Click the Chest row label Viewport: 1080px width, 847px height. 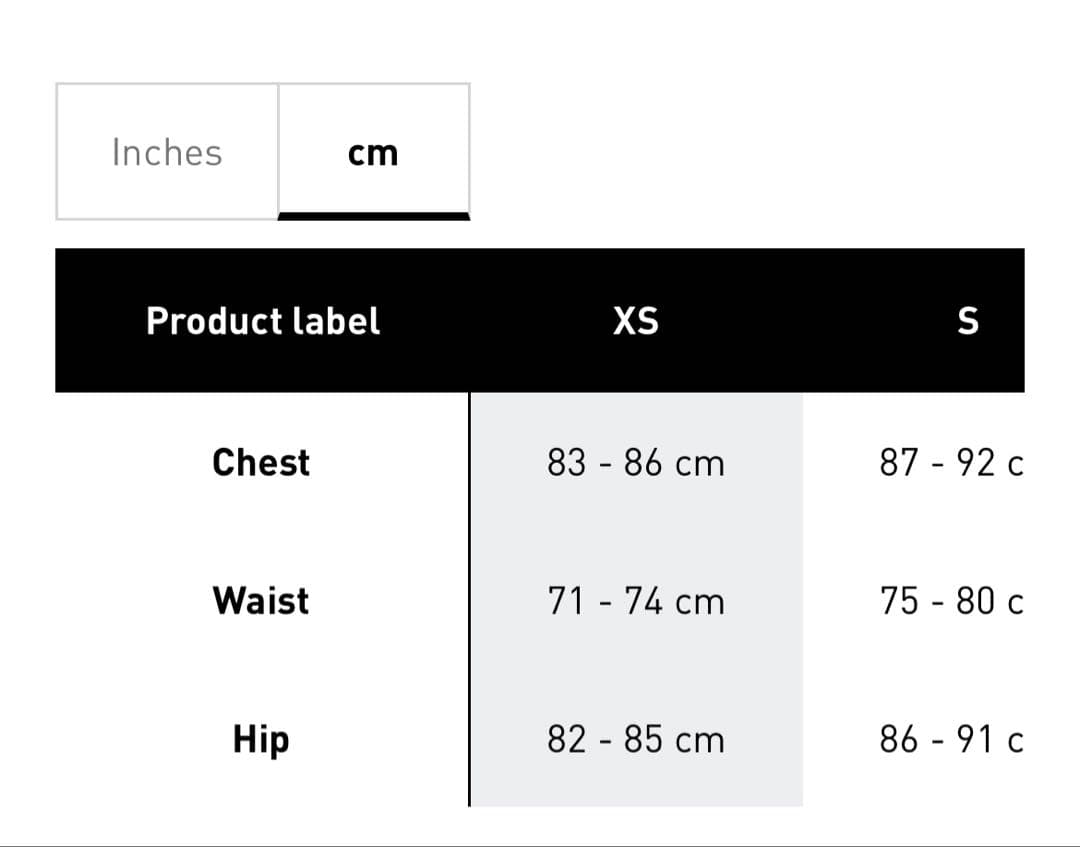tap(261, 463)
